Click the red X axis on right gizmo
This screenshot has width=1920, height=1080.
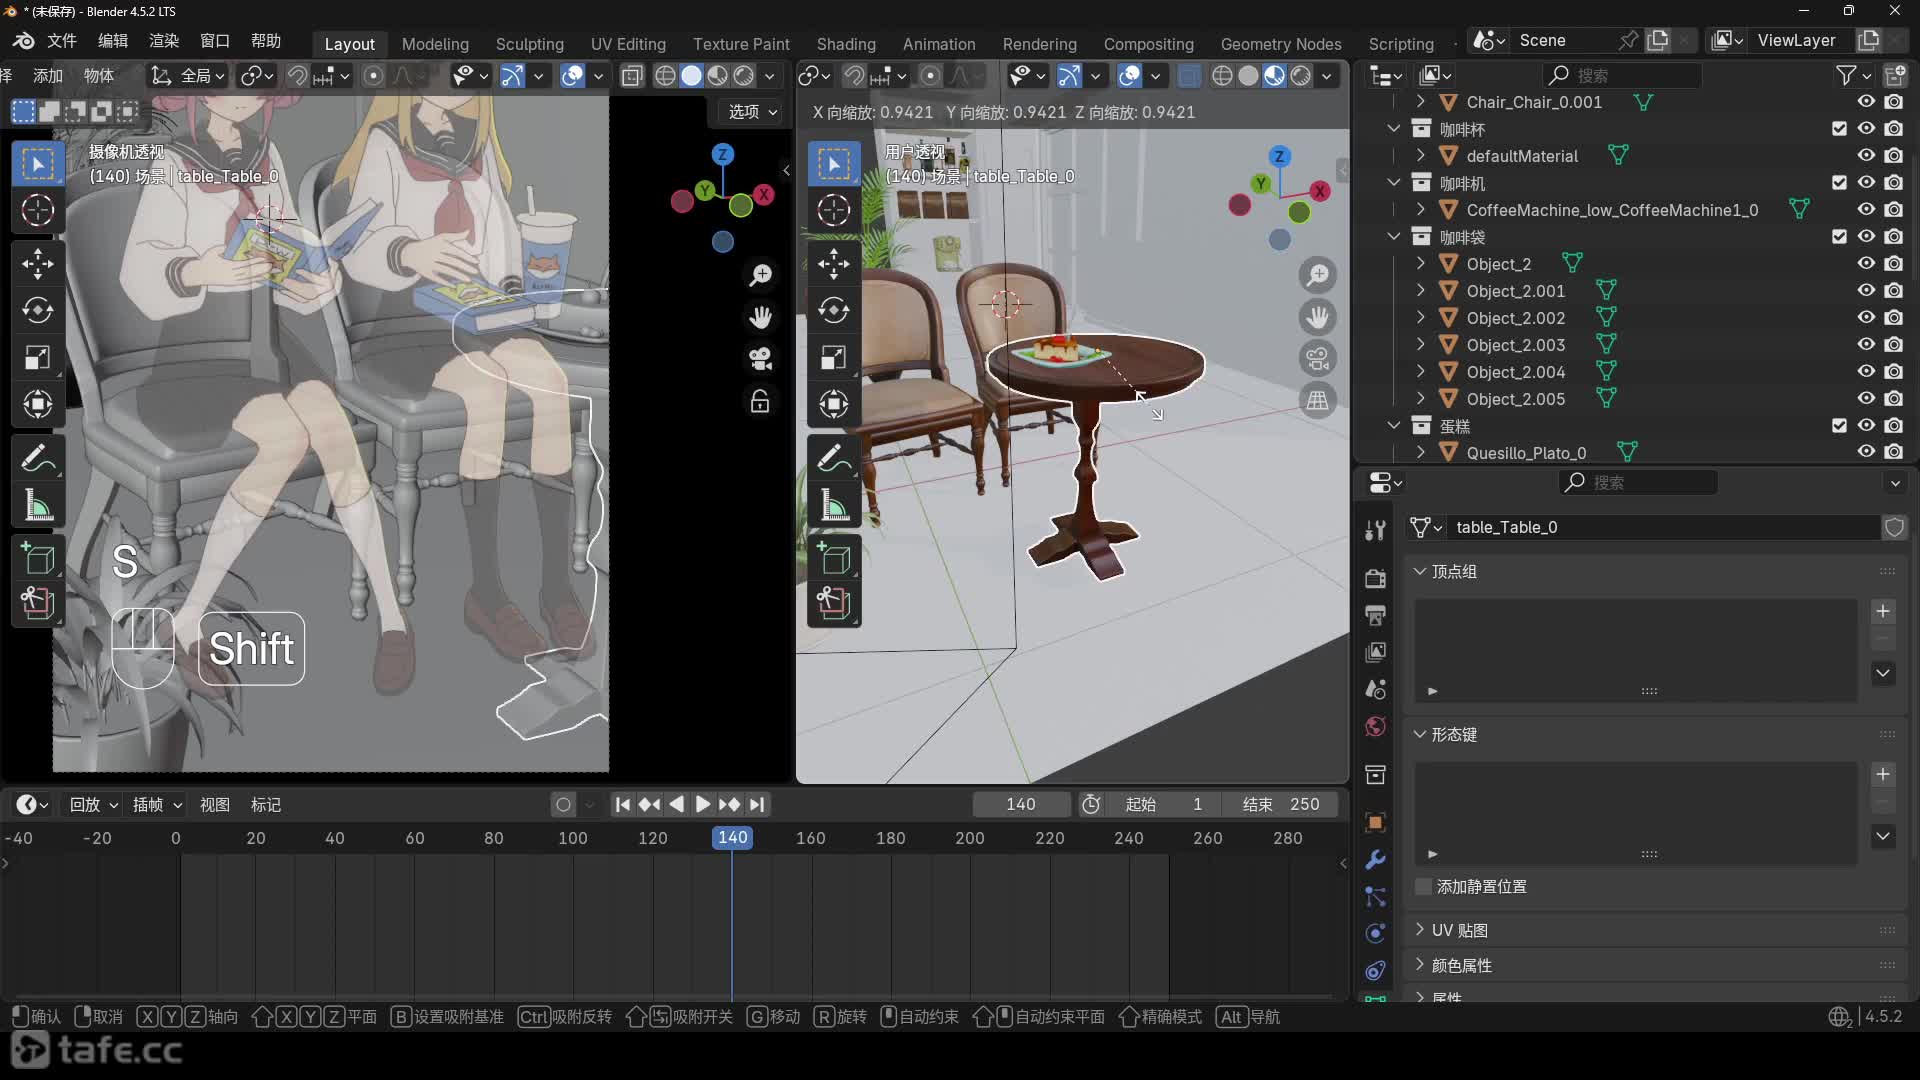pyautogui.click(x=1320, y=191)
